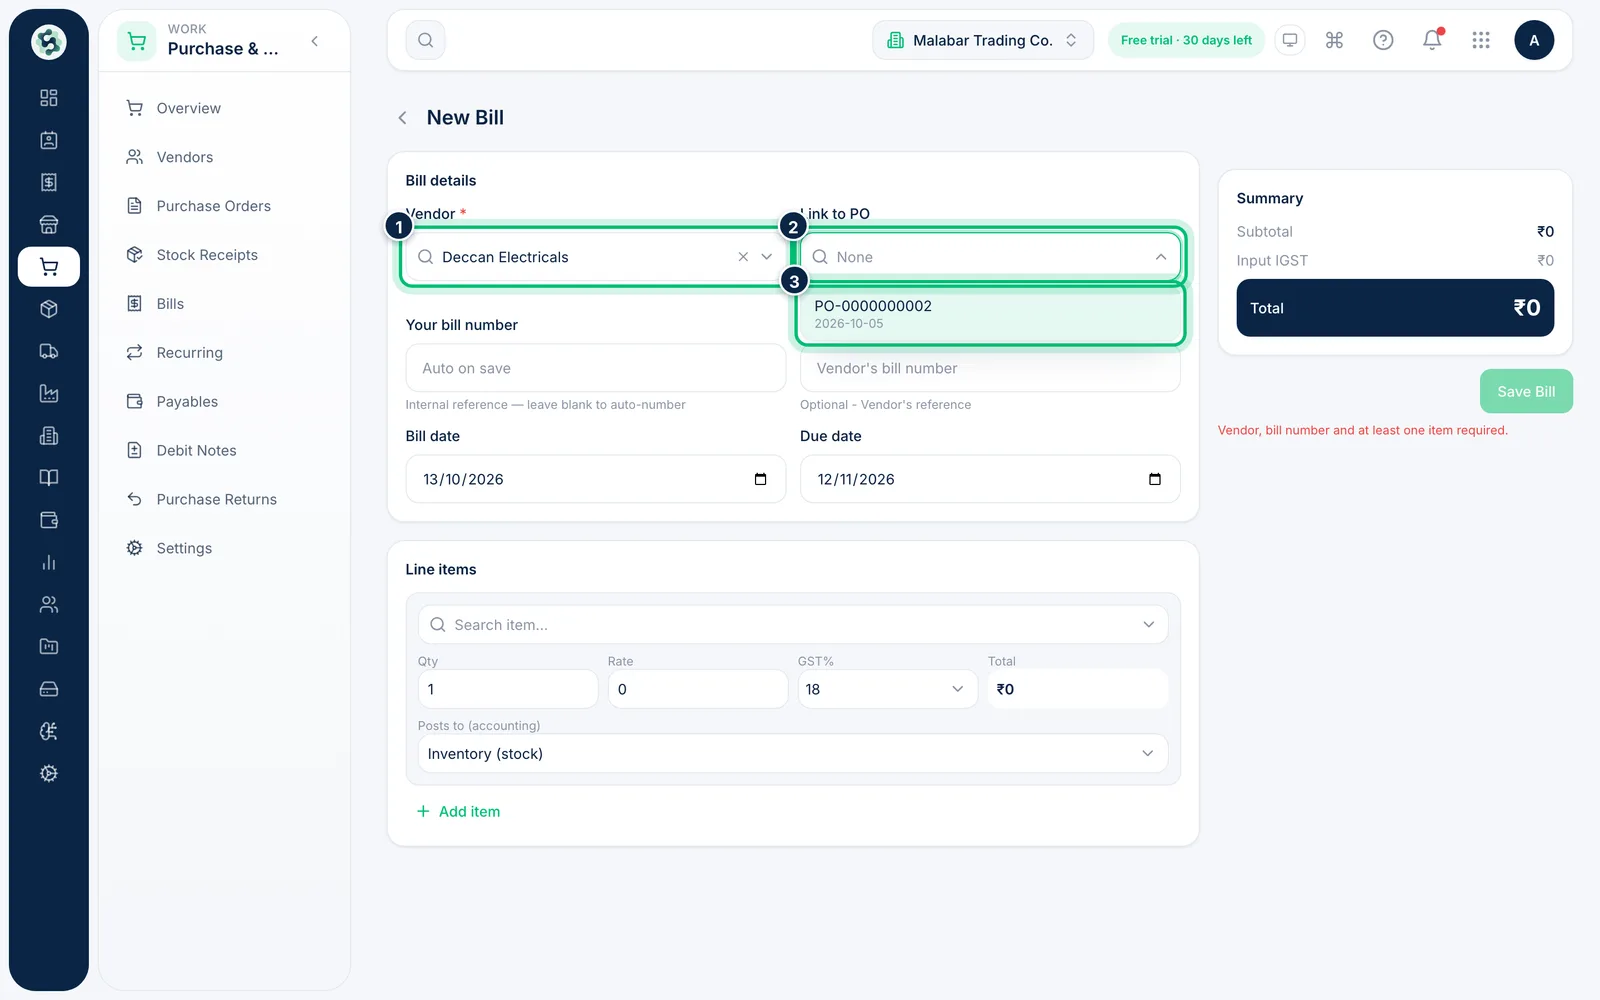Image resolution: width=1600 pixels, height=1000 pixels.
Task: Collapse the Purchase module sidebar
Action: pos(315,41)
